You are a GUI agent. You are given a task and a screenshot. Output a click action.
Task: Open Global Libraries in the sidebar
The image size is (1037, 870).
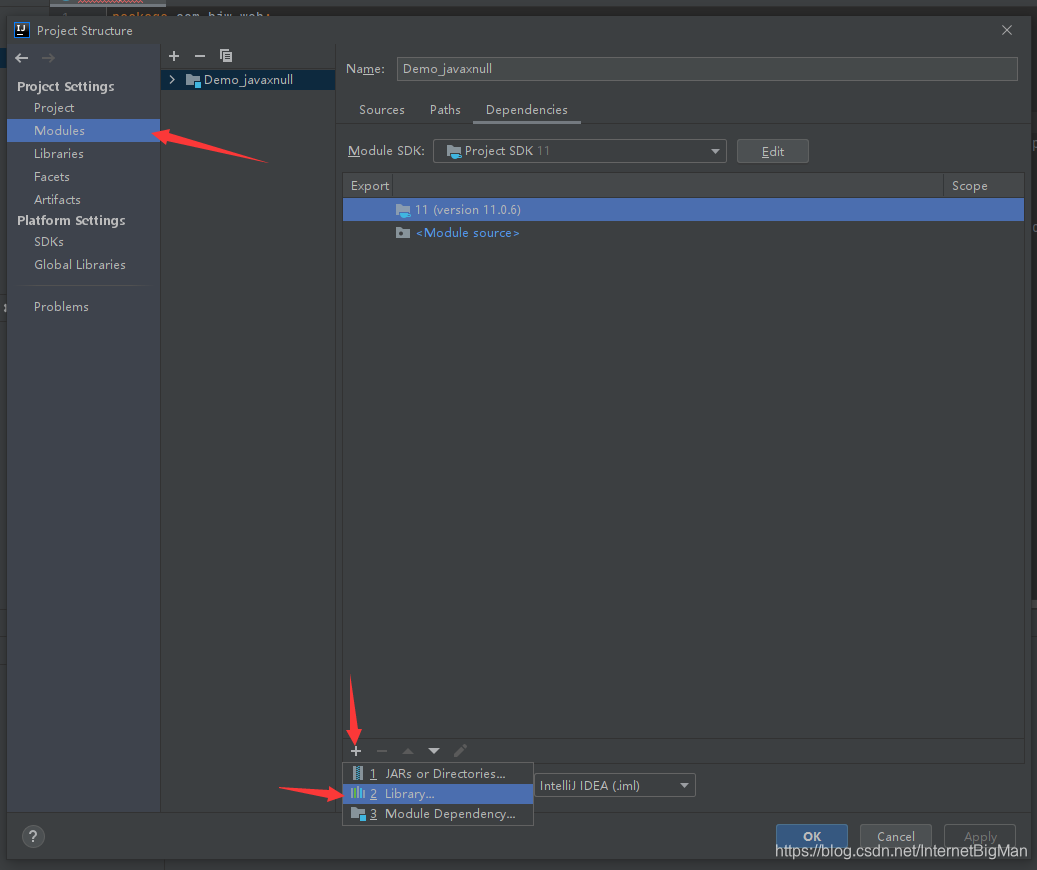coord(79,265)
